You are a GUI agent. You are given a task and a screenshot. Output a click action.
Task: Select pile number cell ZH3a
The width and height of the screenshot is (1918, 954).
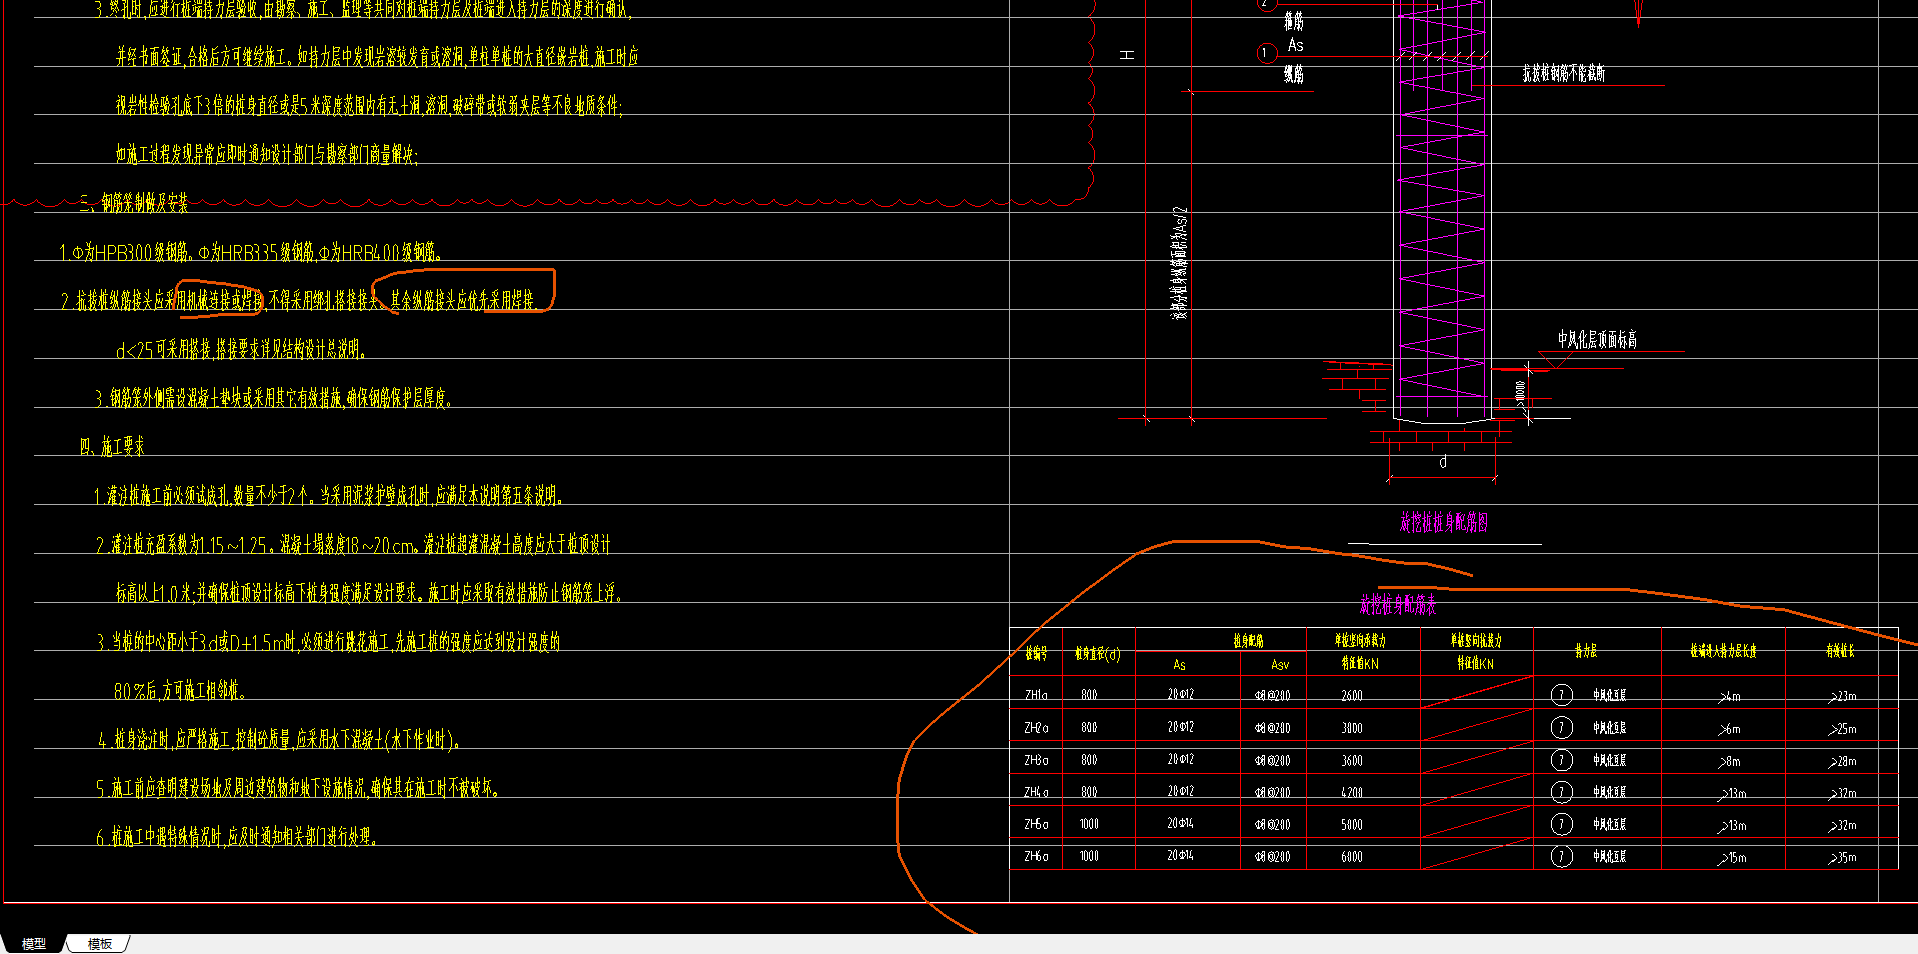[1036, 760]
